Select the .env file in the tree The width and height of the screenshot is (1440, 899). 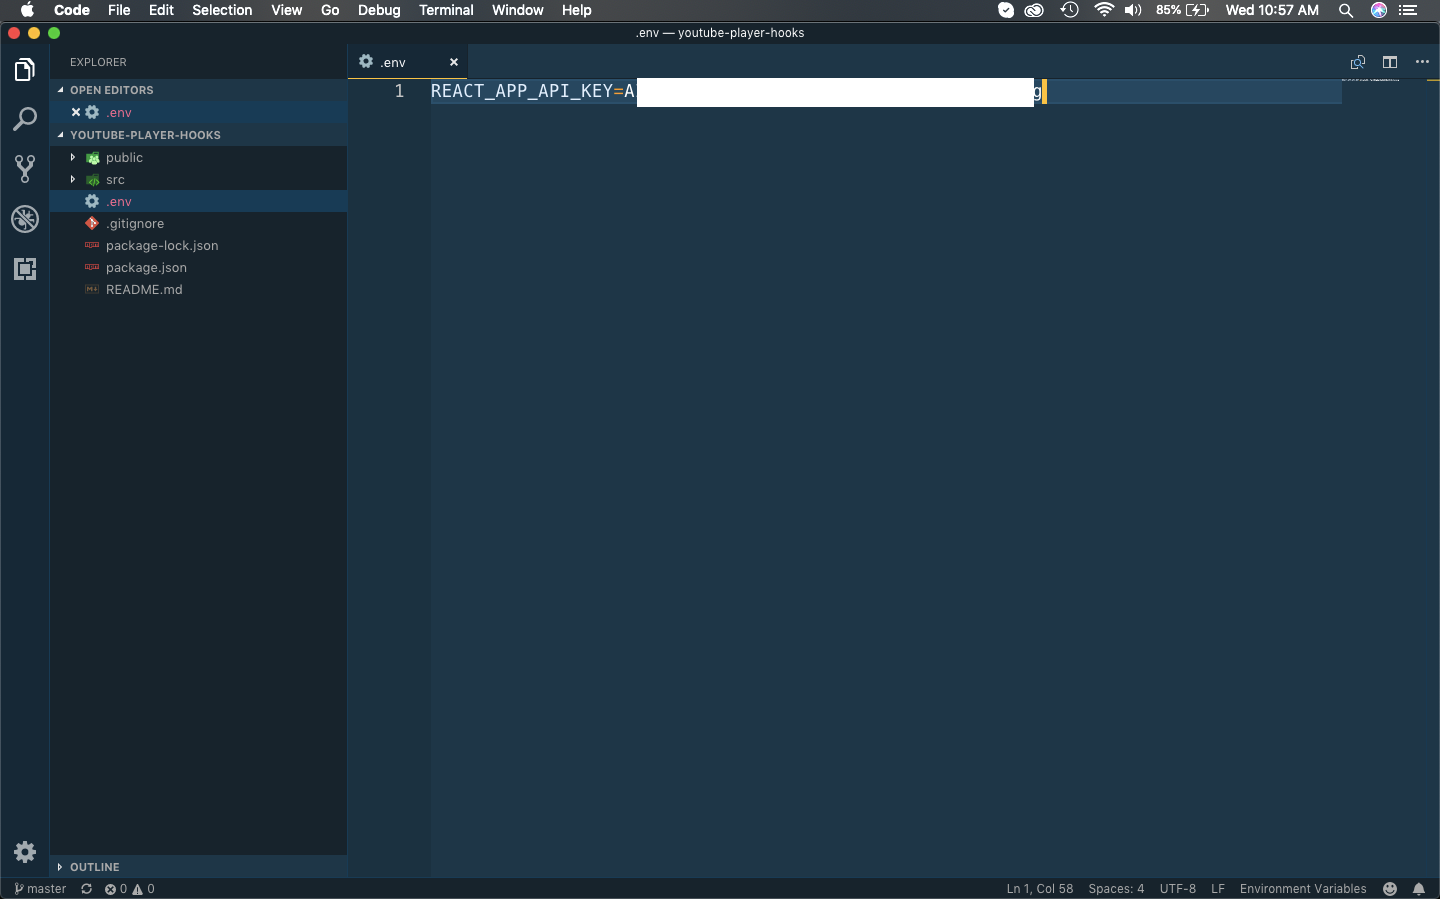198,201
